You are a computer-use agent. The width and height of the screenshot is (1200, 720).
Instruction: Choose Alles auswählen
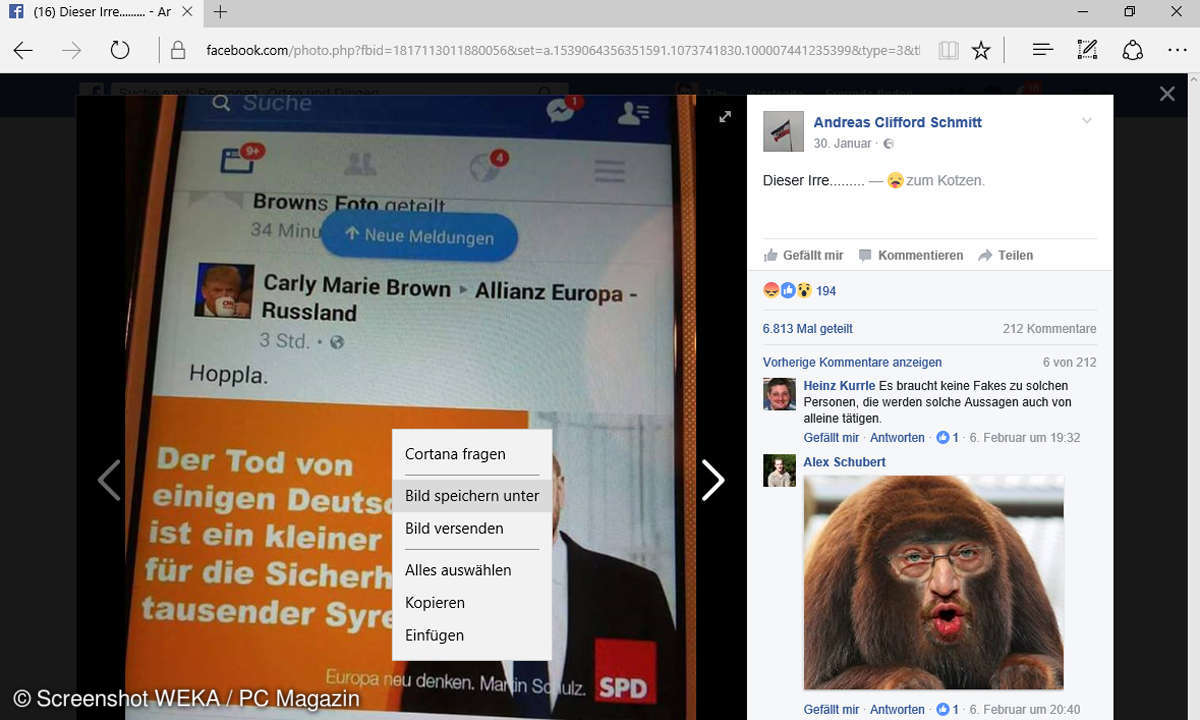click(x=471, y=570)
